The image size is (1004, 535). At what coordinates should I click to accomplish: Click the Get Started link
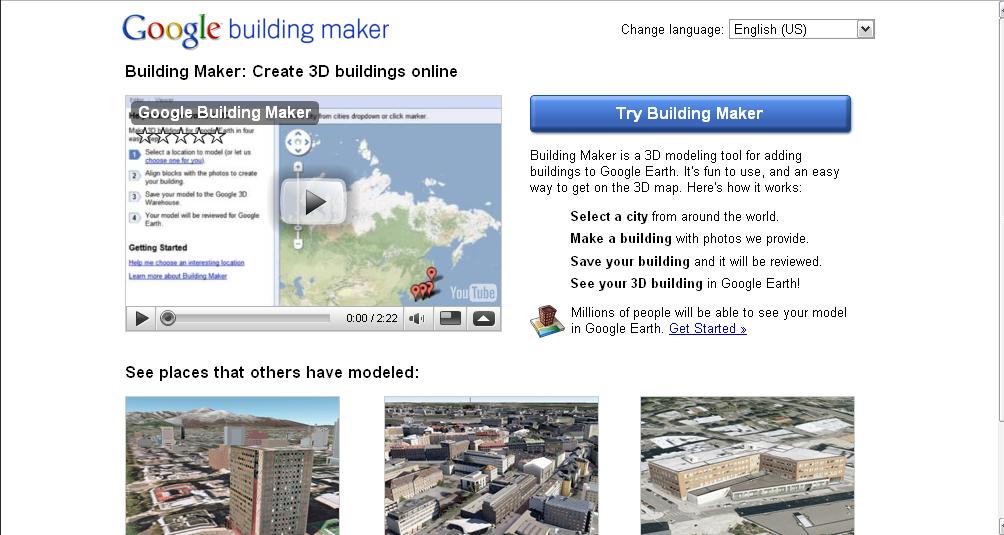click(708, 329)
